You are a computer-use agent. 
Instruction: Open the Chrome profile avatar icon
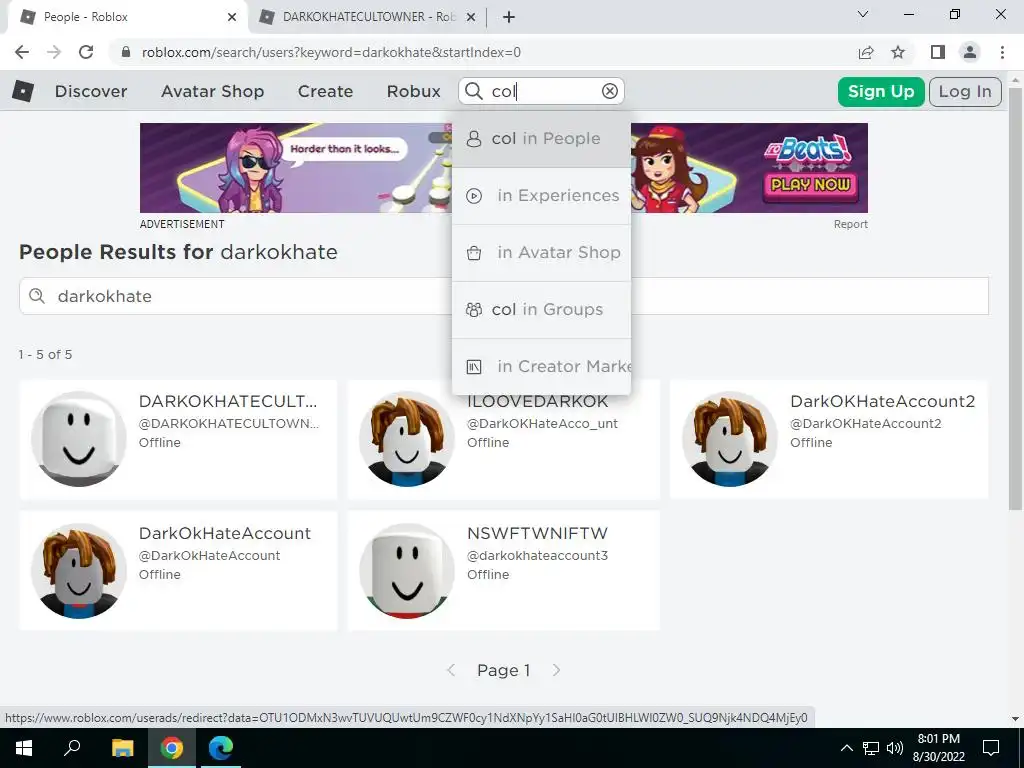(970, 52)
